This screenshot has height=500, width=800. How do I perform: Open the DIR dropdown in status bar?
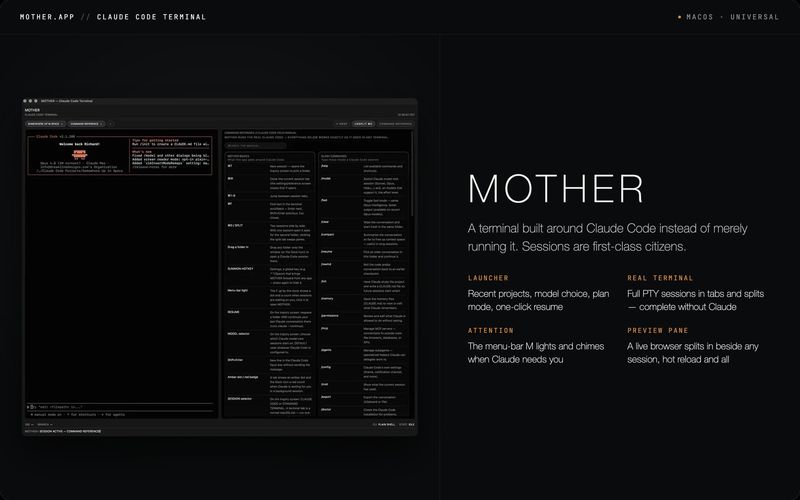29,424
